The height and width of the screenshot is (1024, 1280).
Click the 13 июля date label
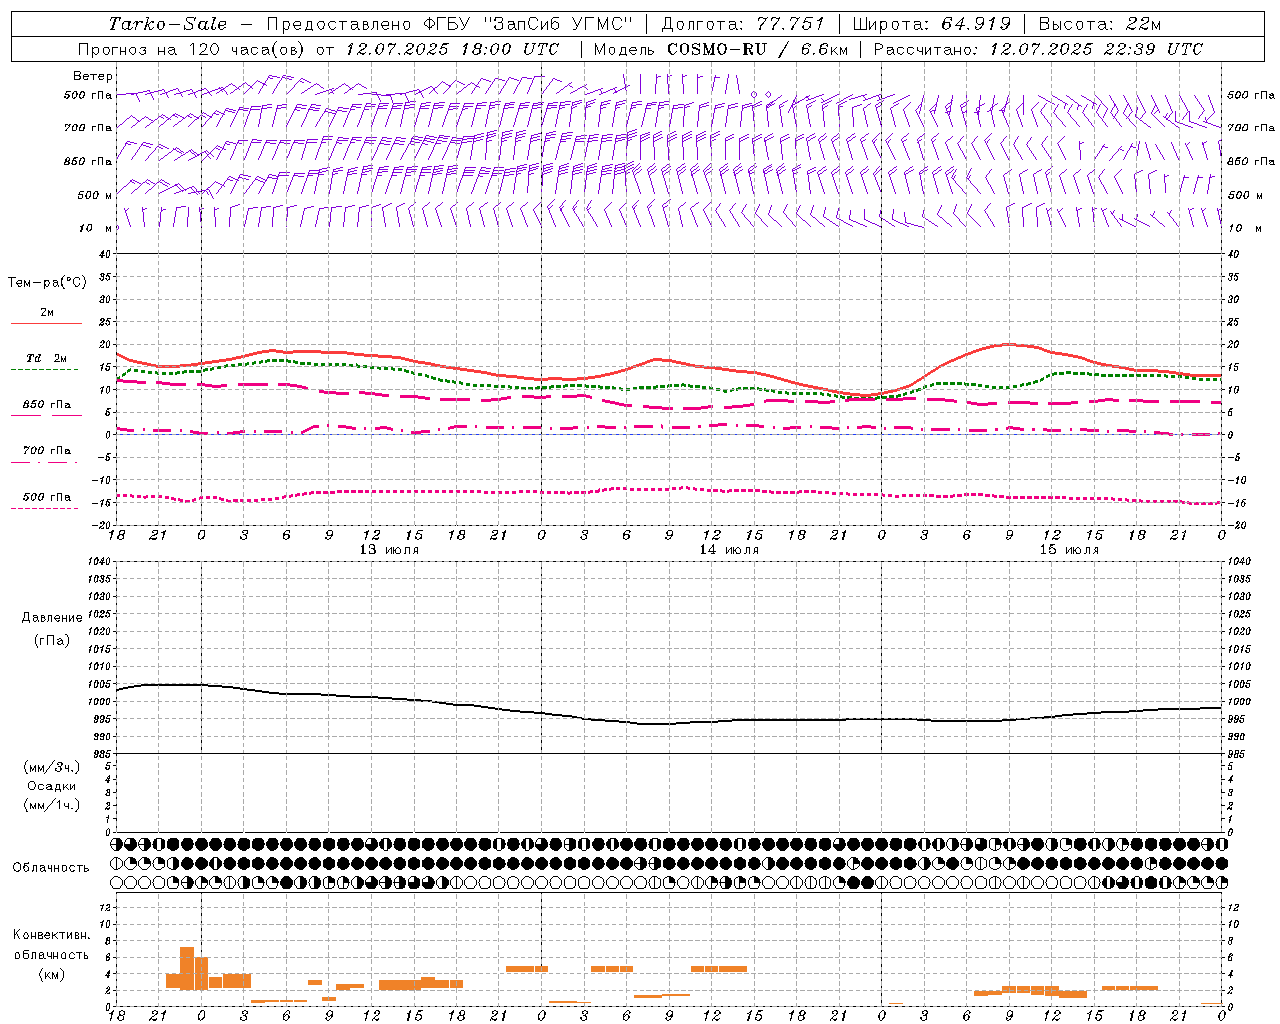[x=389, y=550]
